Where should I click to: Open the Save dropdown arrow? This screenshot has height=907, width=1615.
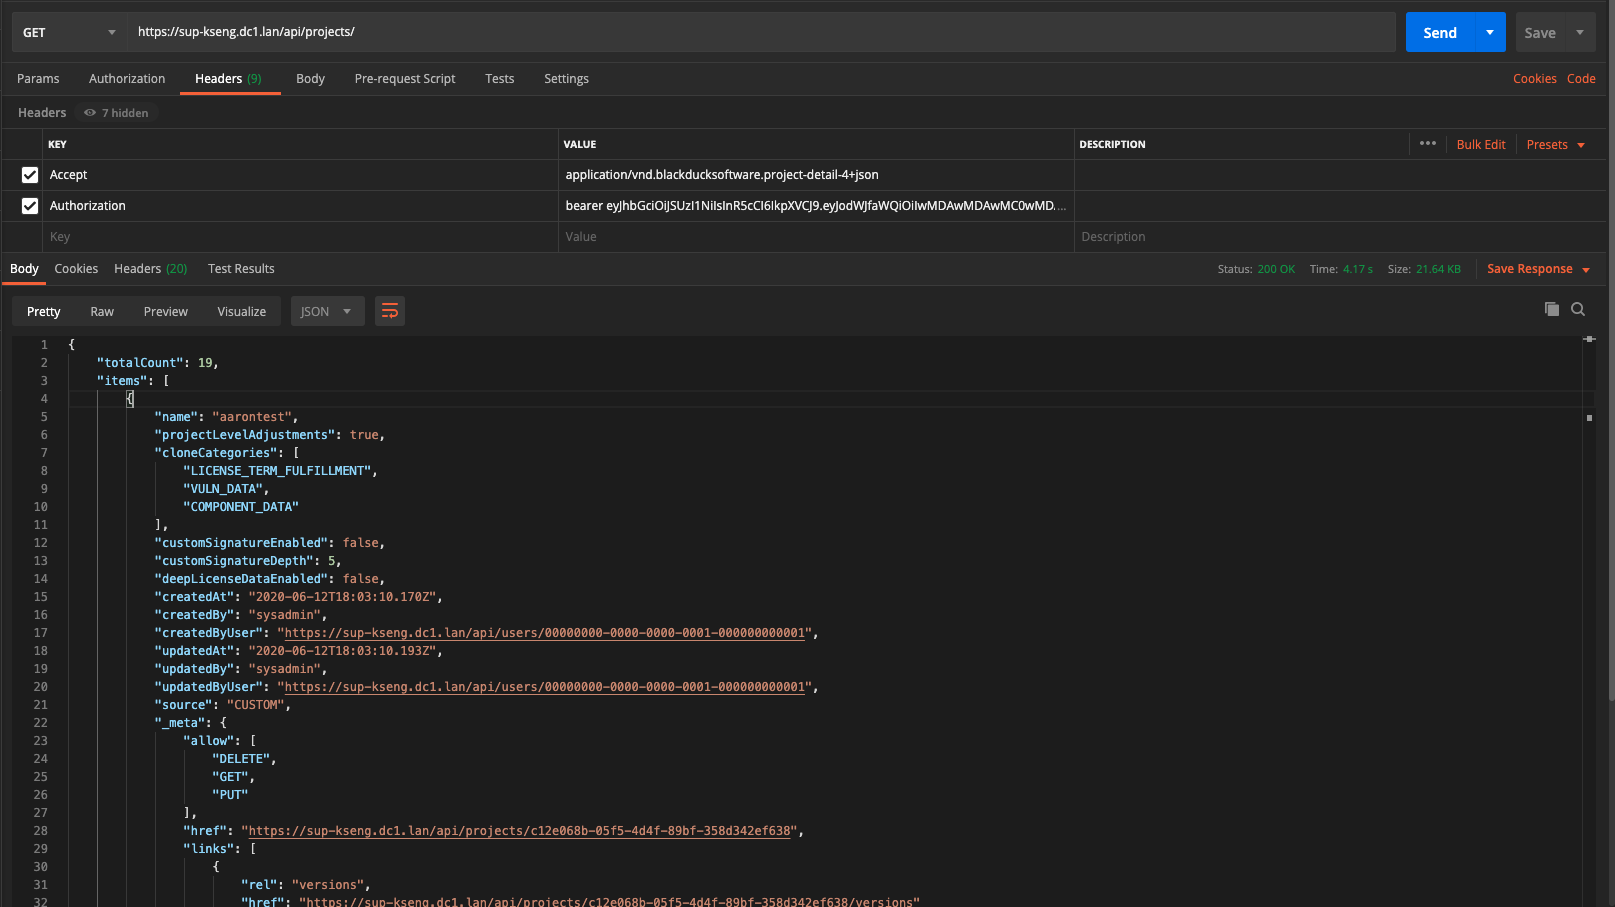click(1580, 32)
